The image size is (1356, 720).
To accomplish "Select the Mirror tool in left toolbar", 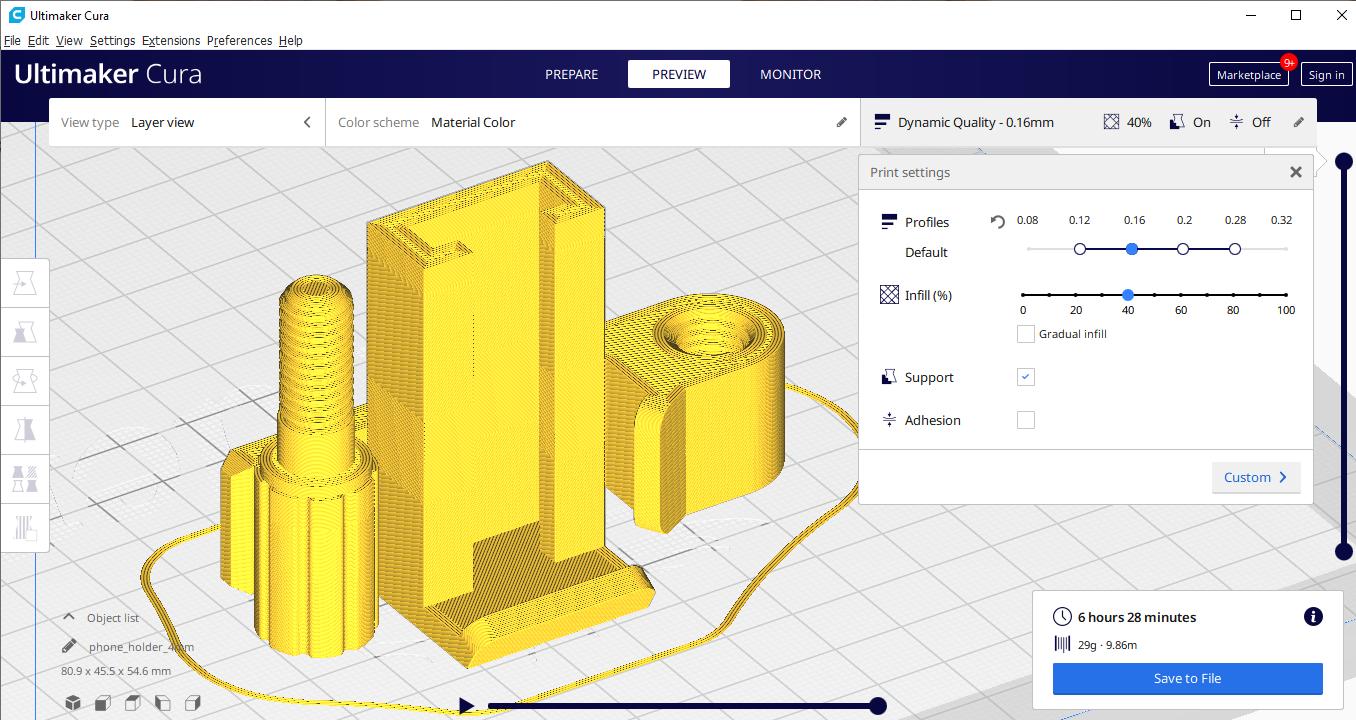I will tap(24, 430).
